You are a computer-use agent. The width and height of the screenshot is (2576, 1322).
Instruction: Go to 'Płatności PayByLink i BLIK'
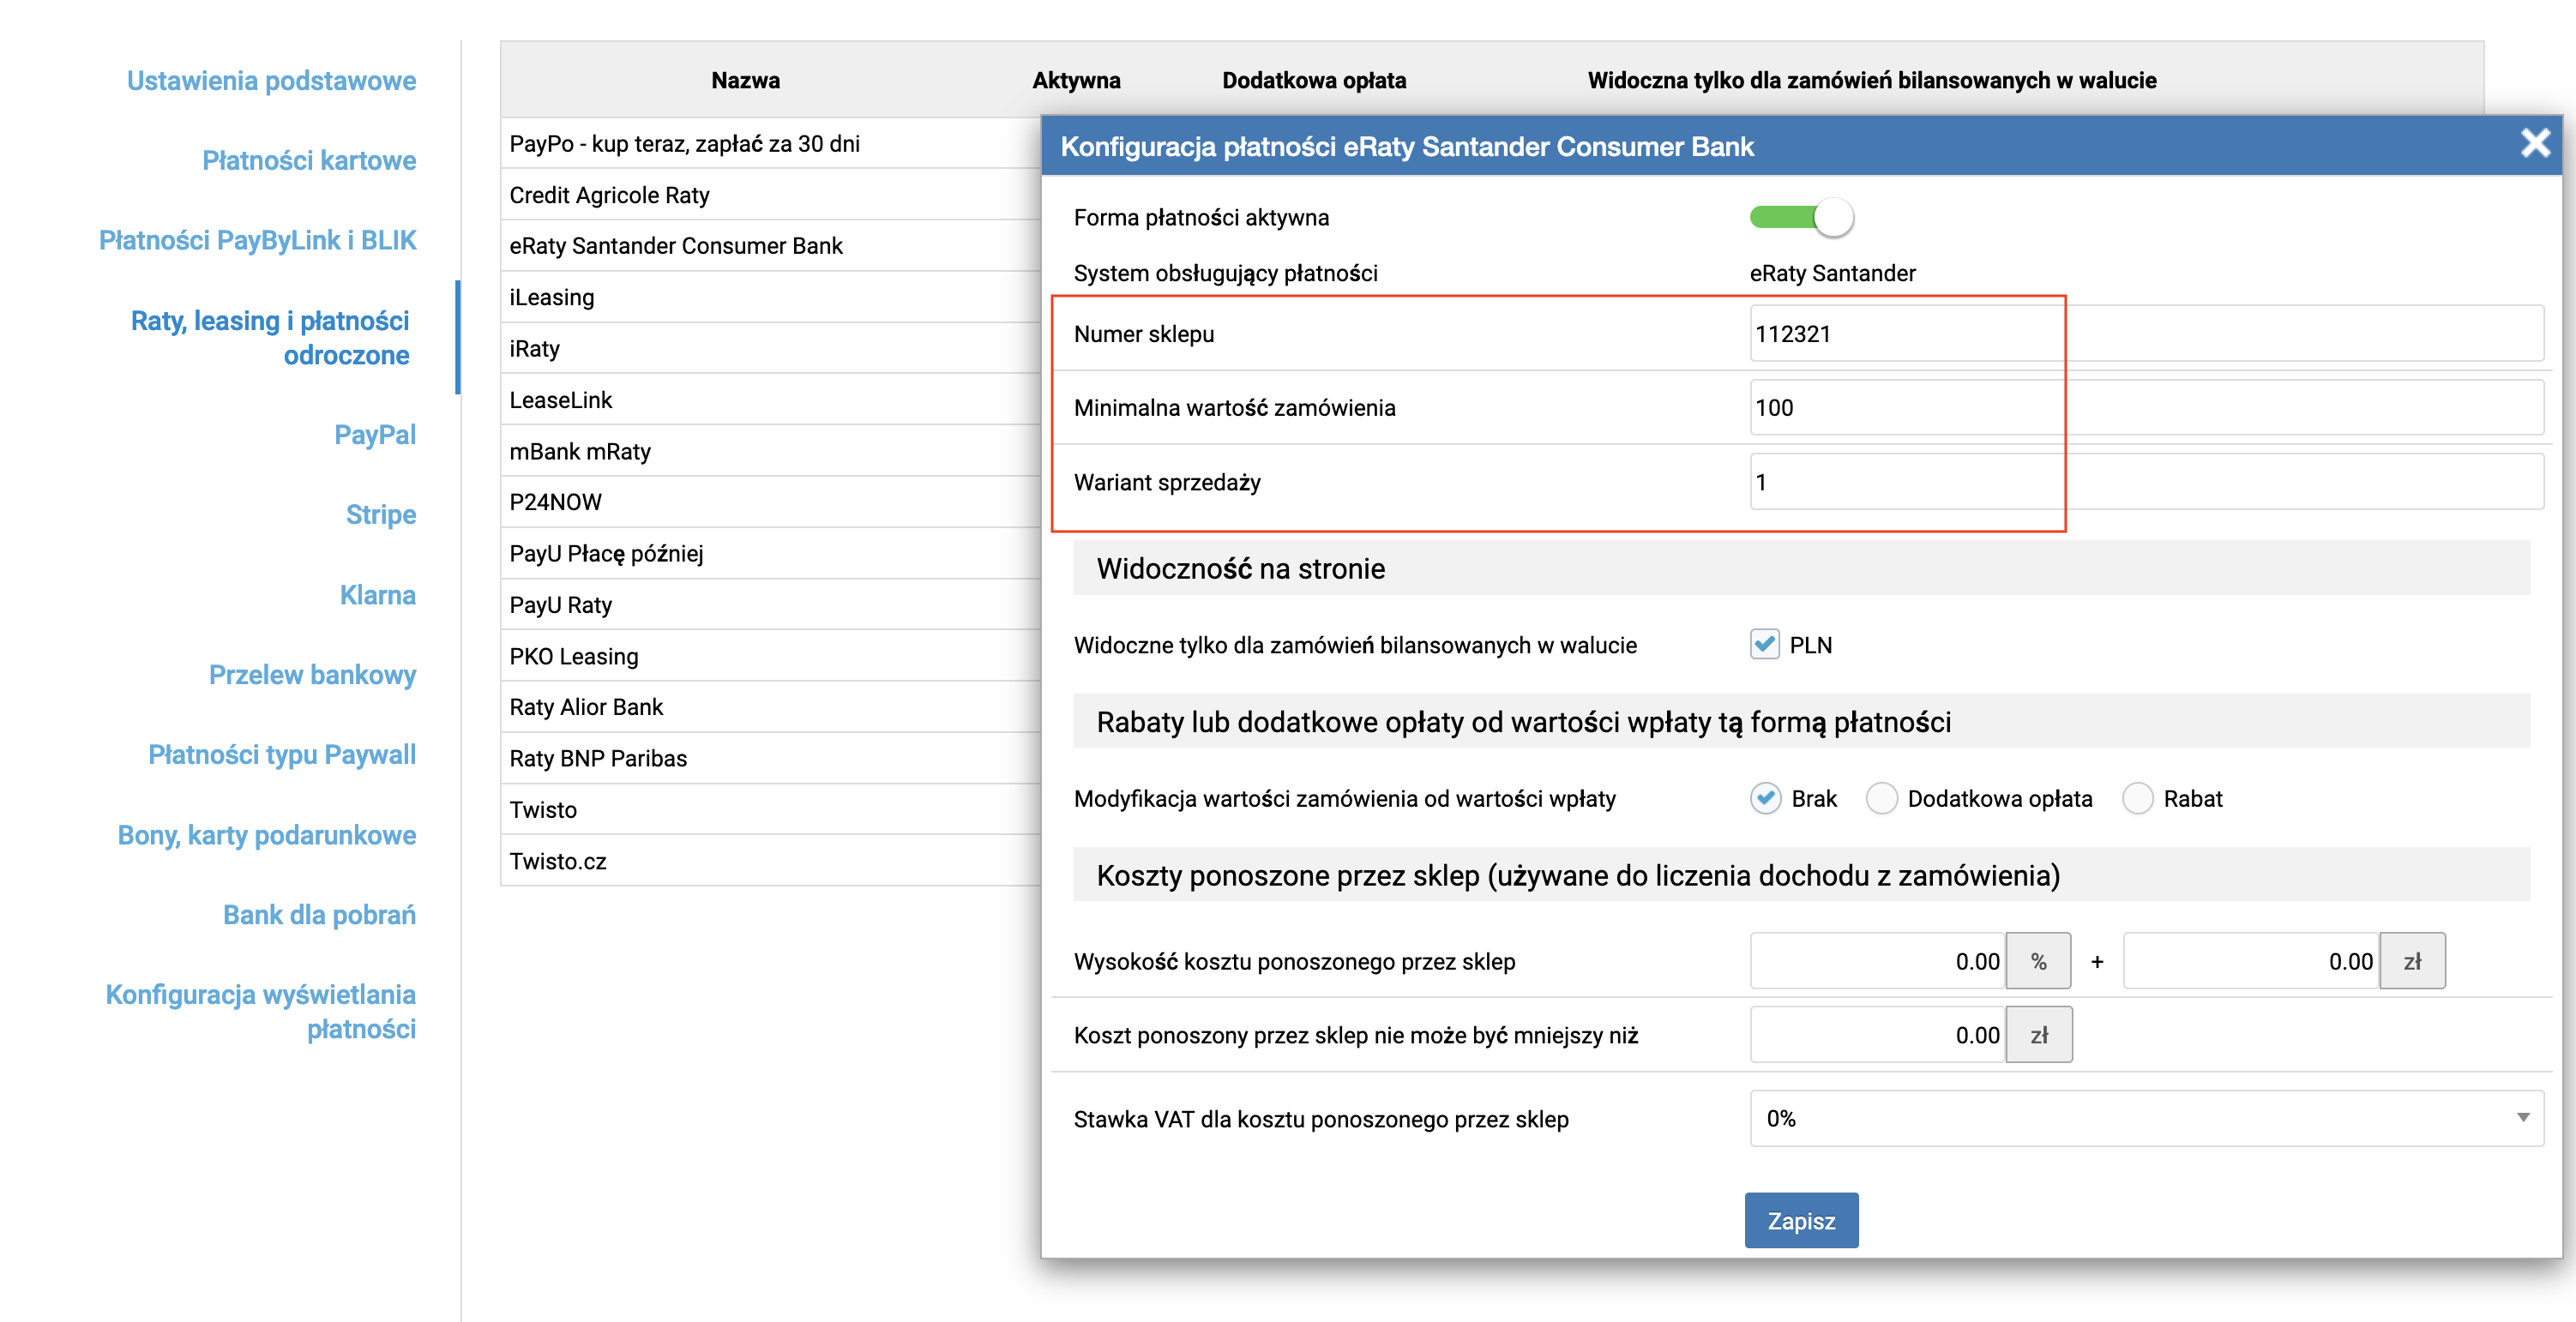click(x=257, y=240)
